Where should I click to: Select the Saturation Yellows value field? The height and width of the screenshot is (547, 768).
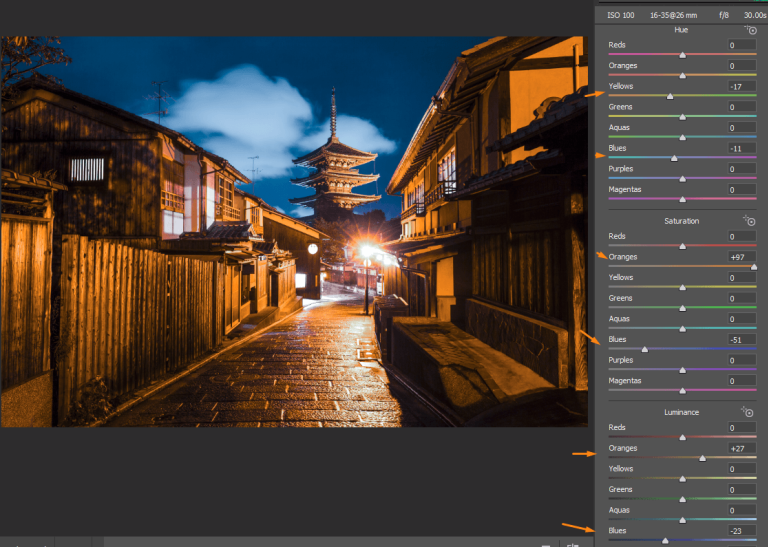[742, 278]
